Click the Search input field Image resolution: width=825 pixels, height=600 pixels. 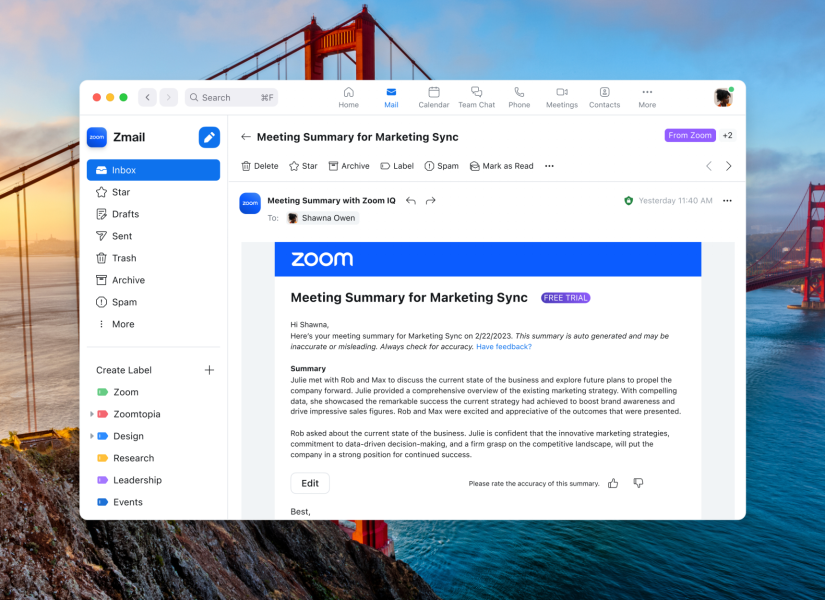(231, 98)
